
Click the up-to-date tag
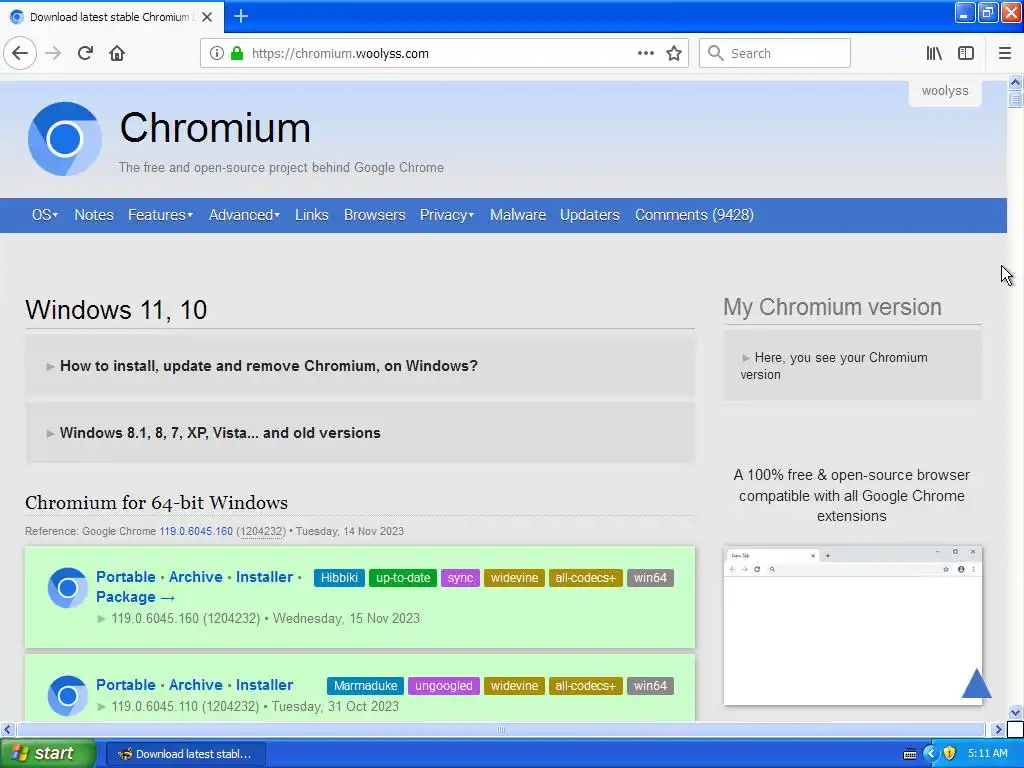pos(403,578)
